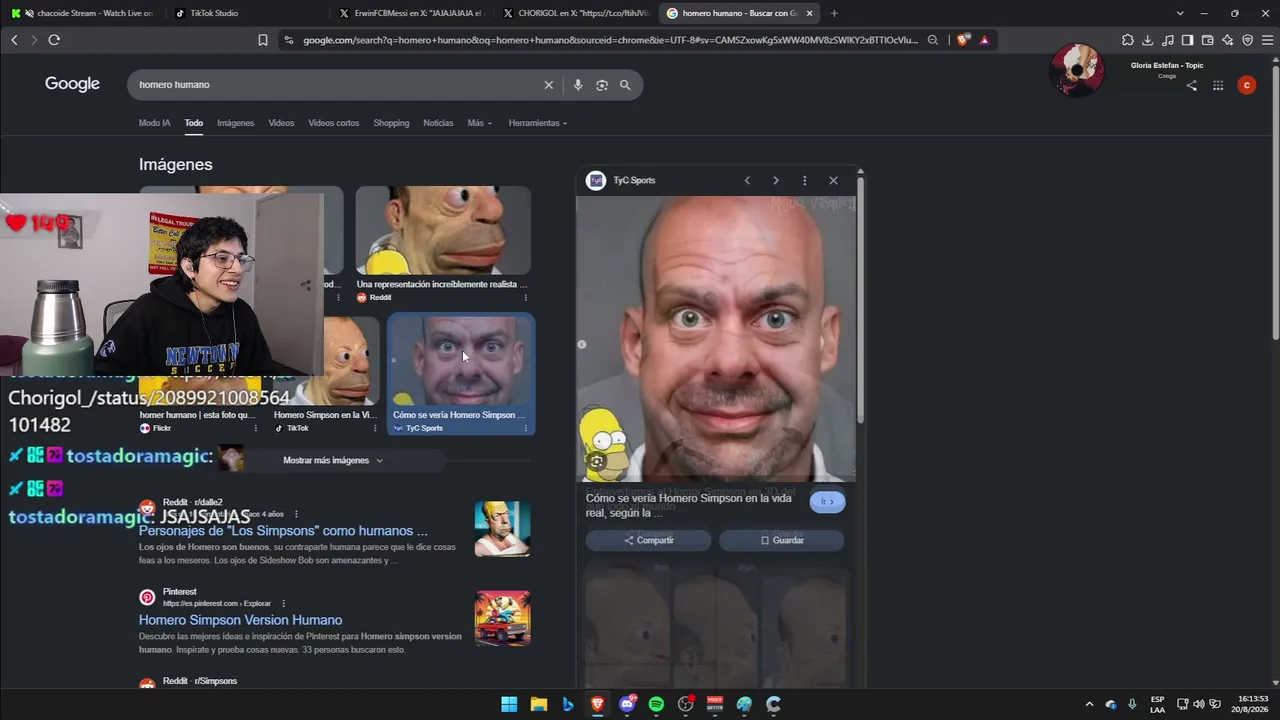Start voice search with the microphone icon
The width and height of the screenshot is (1280, 720).
click(578, 85)
